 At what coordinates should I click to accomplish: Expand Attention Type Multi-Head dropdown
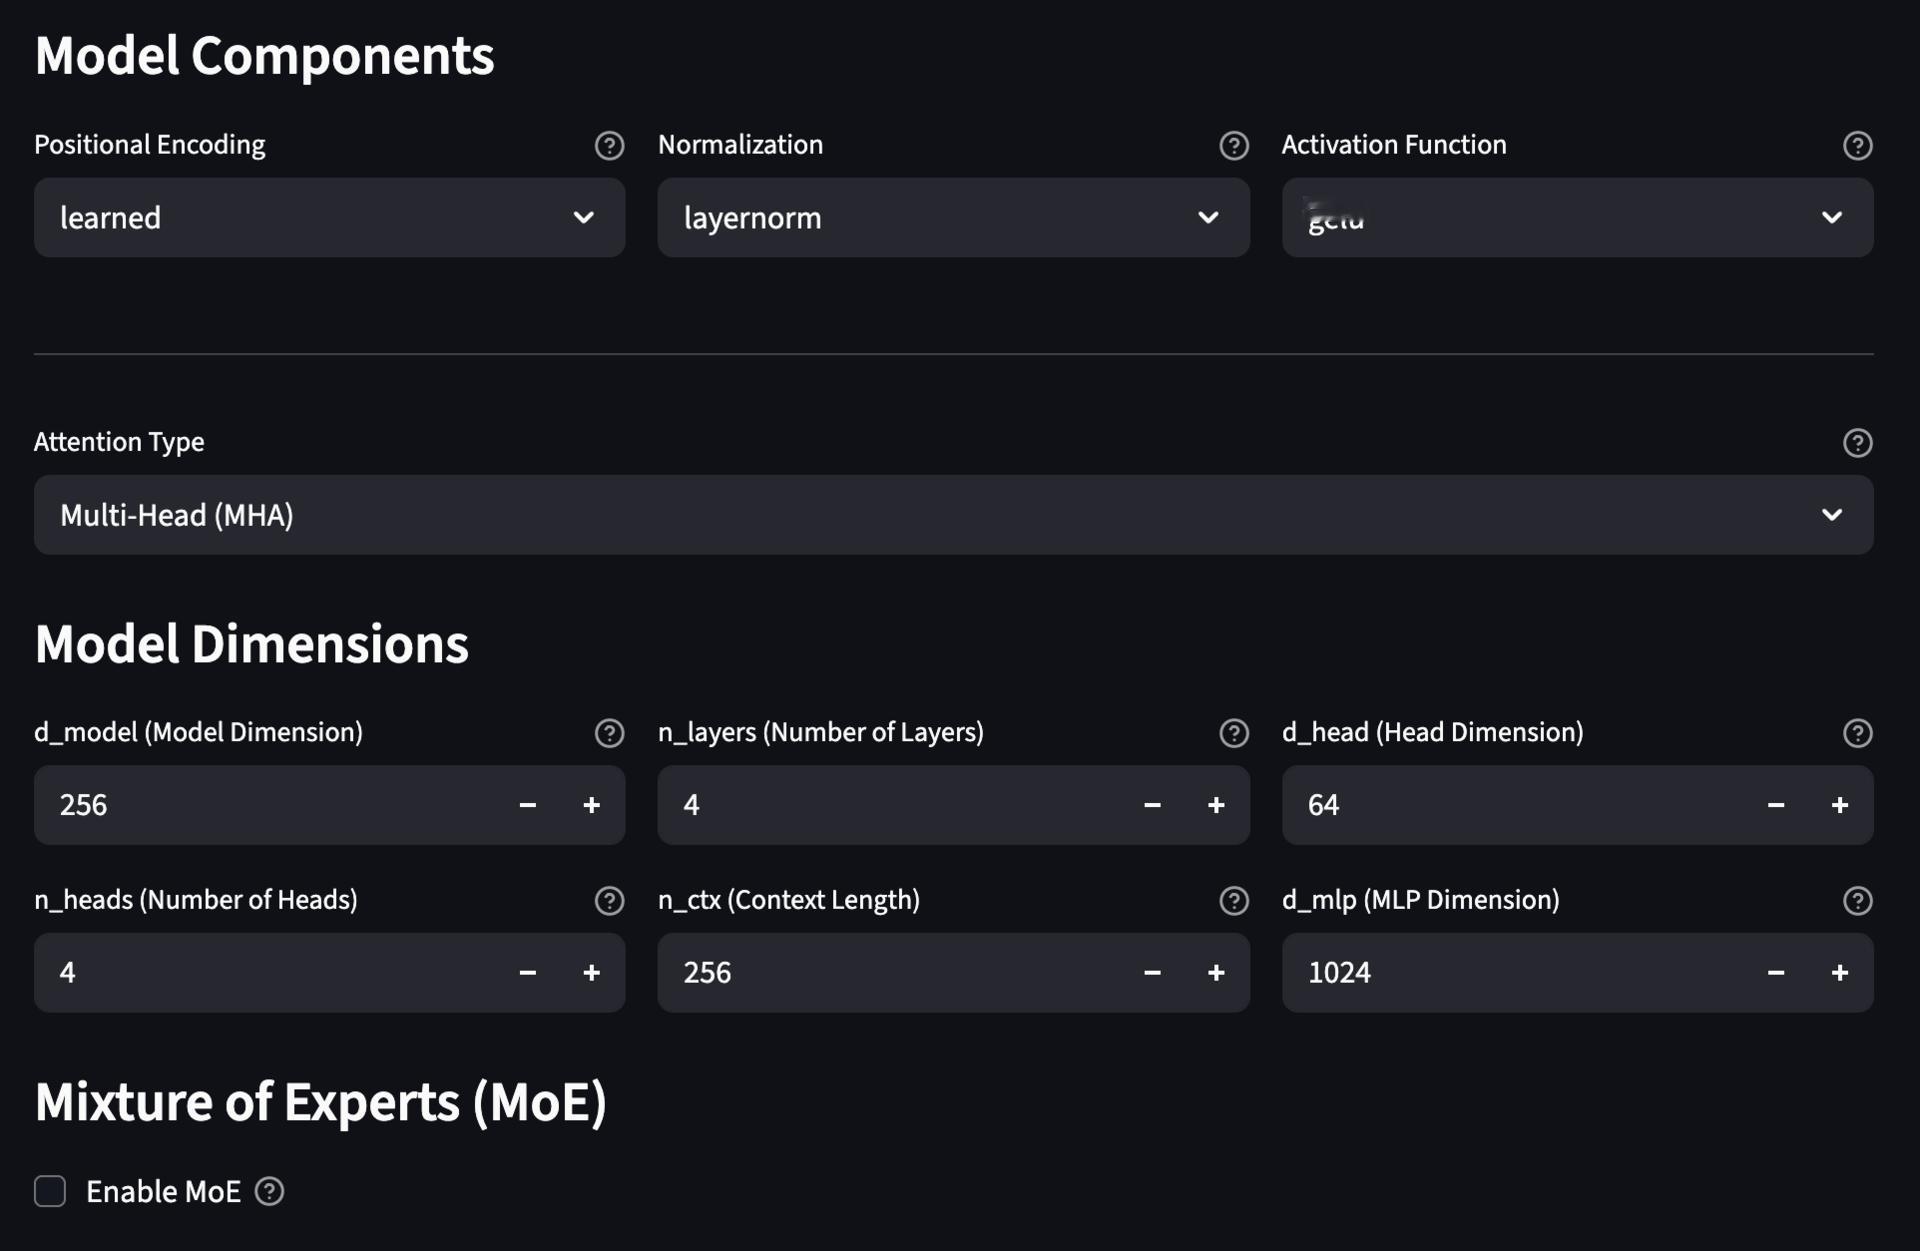[952, 515]
